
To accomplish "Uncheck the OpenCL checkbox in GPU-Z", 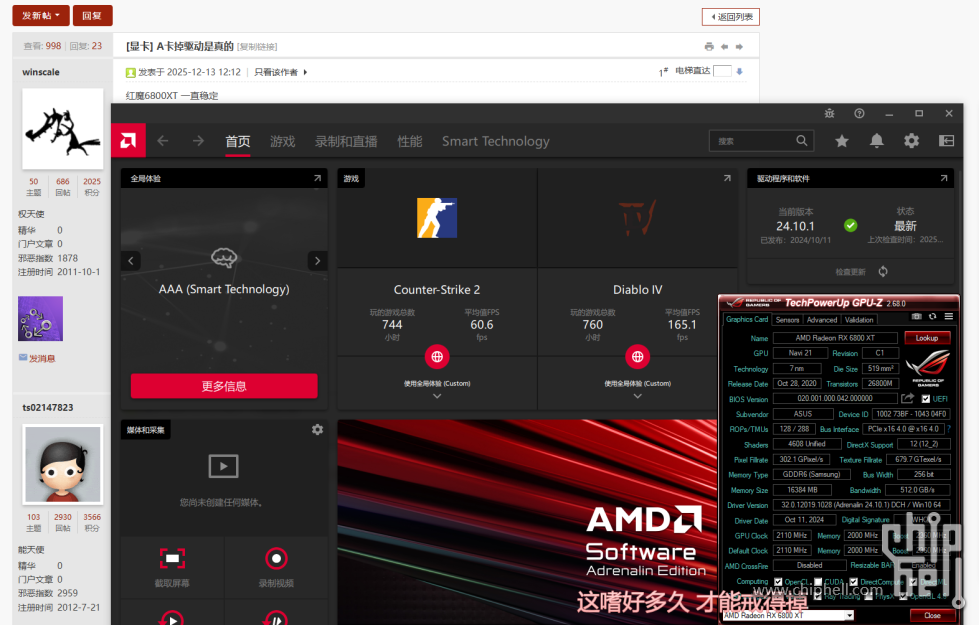I will 777,581.
